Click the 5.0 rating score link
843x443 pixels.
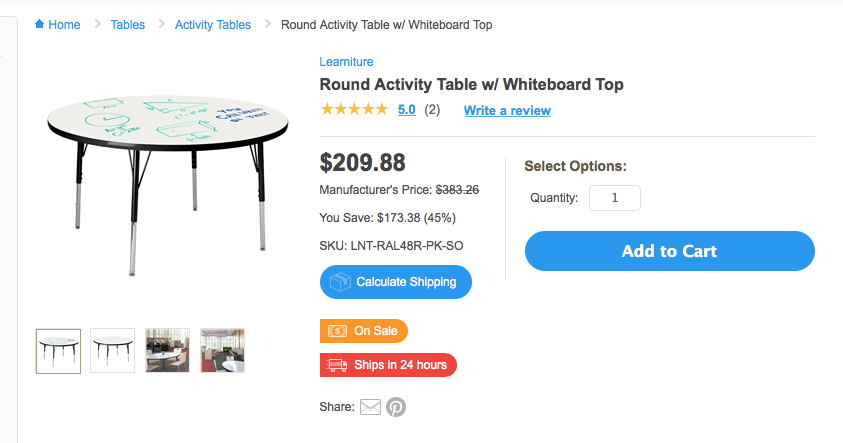click(407, 110)
